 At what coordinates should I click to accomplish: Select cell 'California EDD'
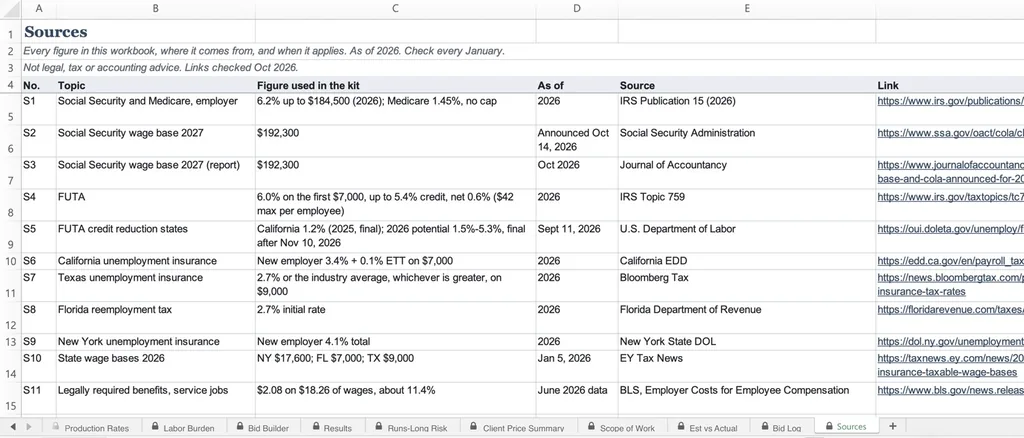click(x=746, y=260)
